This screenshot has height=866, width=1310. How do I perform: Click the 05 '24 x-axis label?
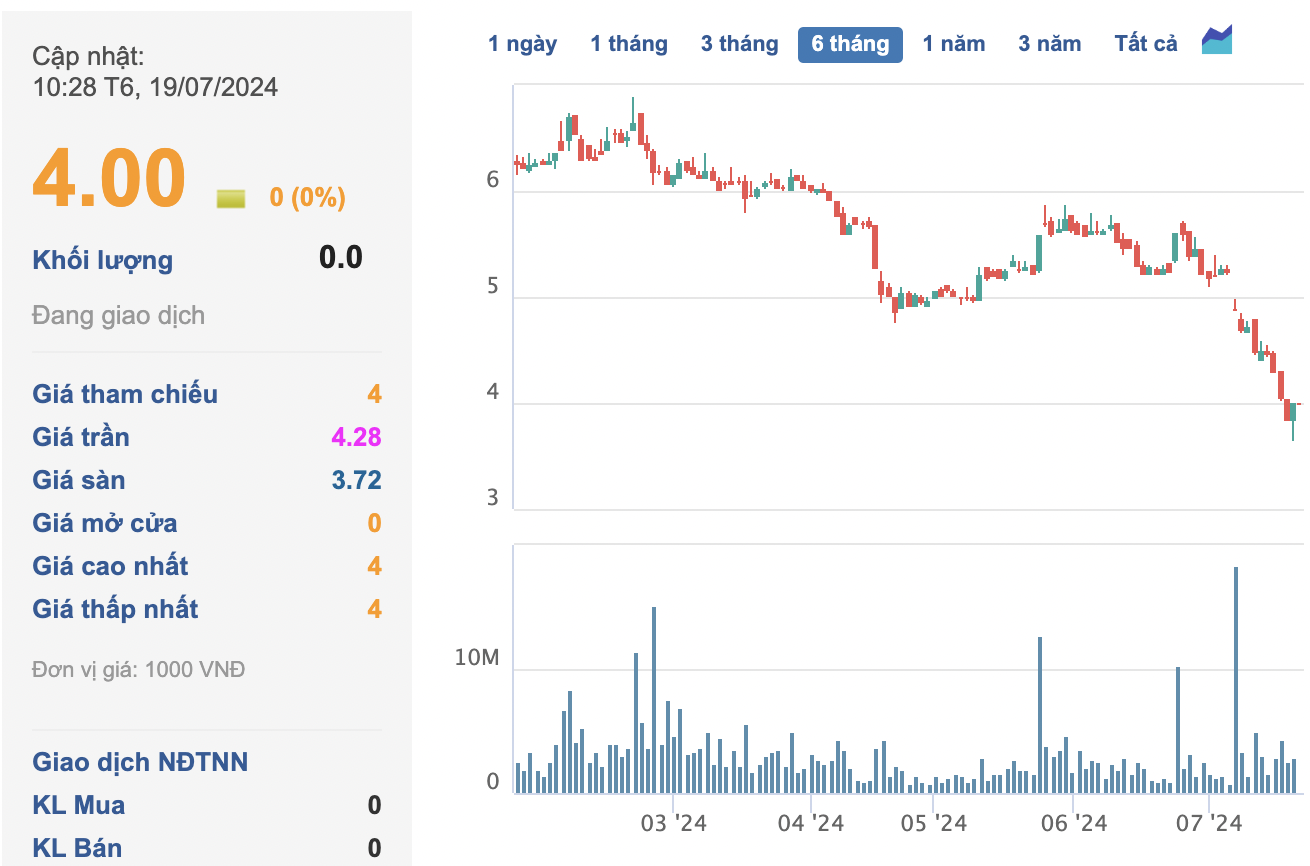pyautogui.click(x=933, y=823)
